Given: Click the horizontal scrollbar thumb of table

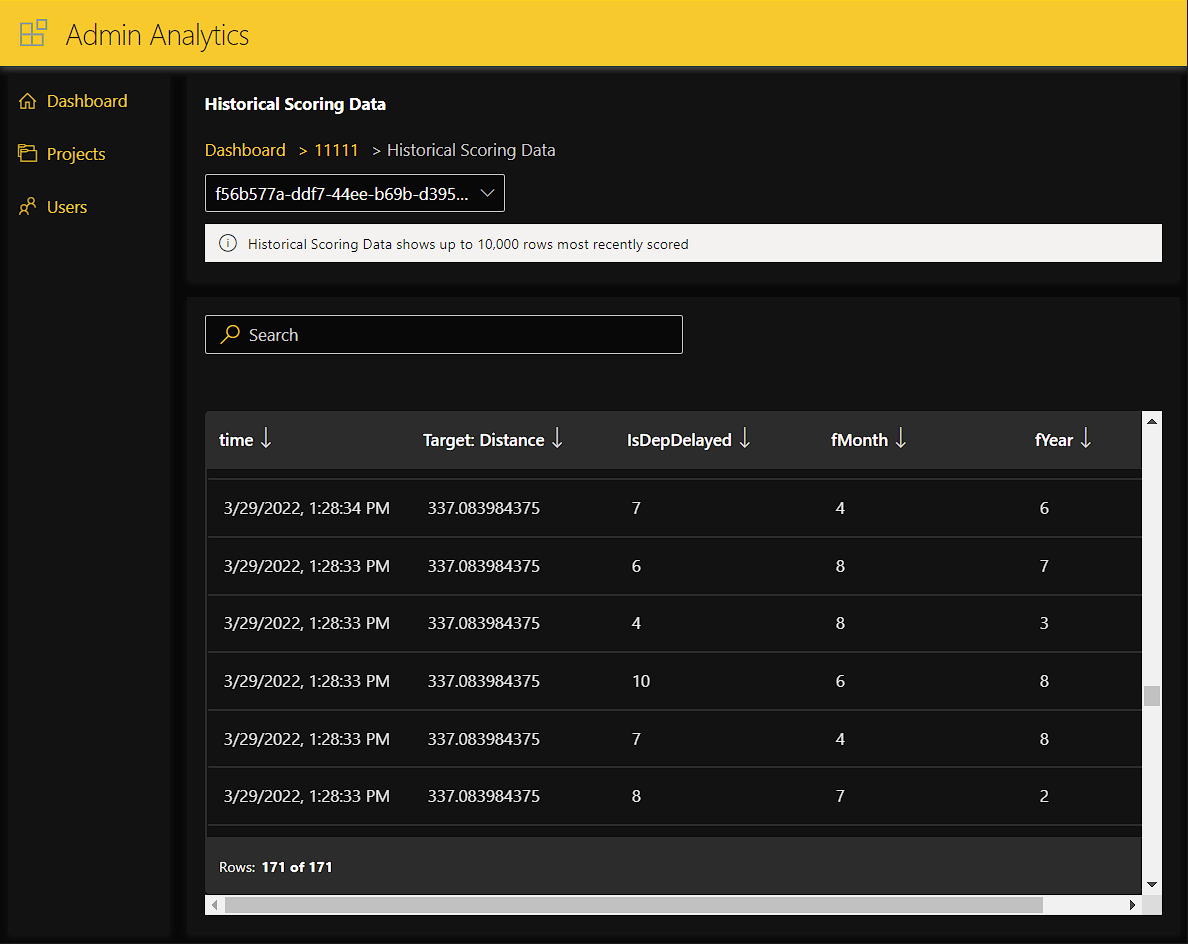Looking at the screenshot, I should (x=633, y=904).
